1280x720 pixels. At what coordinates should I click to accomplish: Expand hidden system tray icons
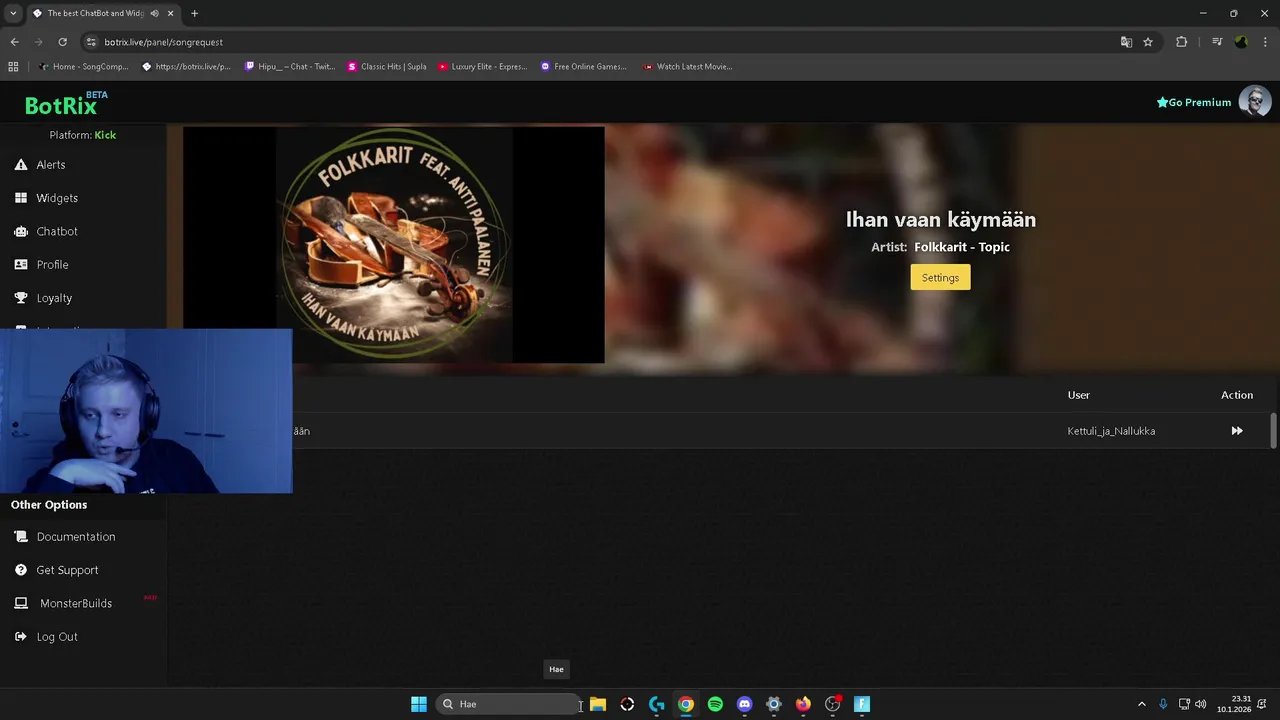click(1142, 704)
